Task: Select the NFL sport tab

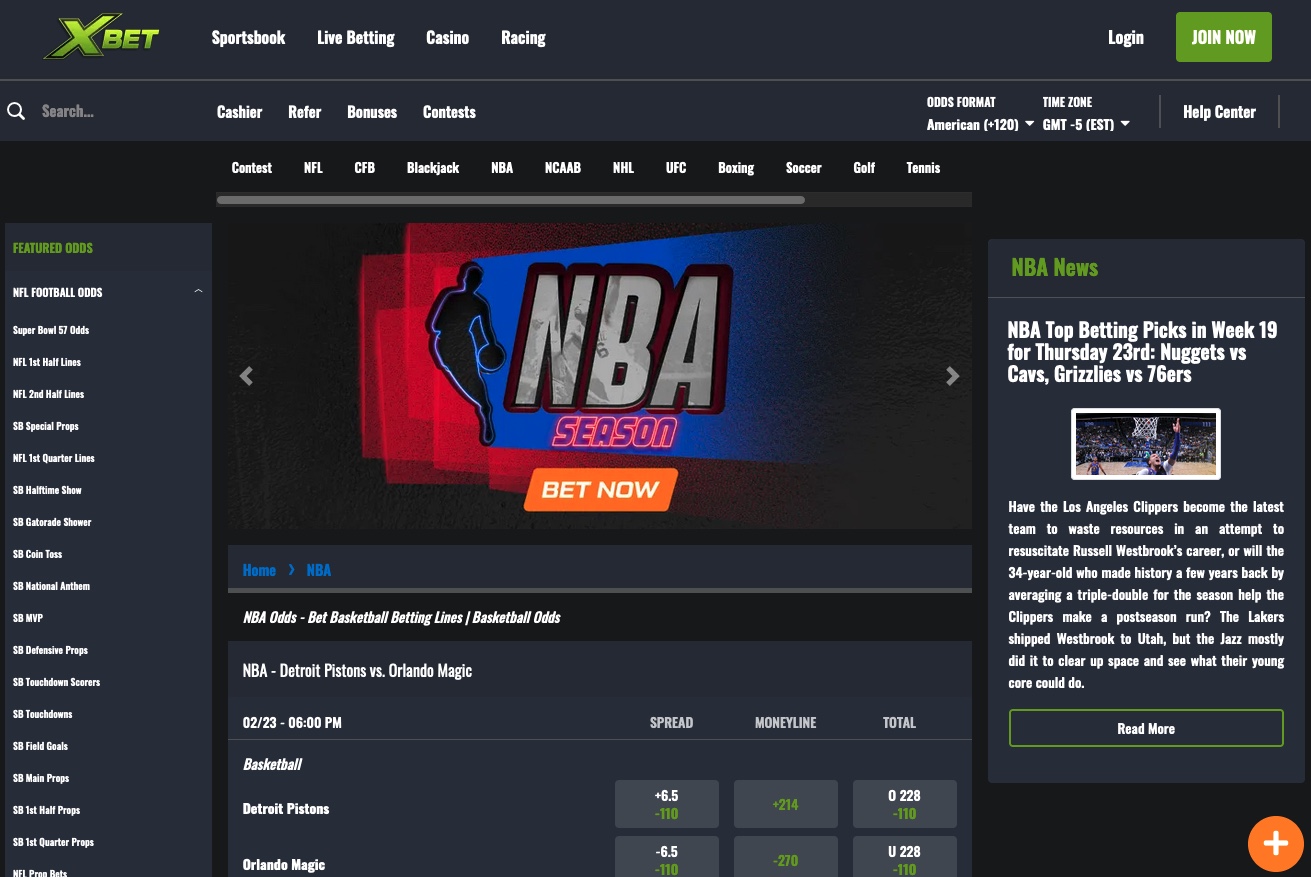Action: pos(313,167)
